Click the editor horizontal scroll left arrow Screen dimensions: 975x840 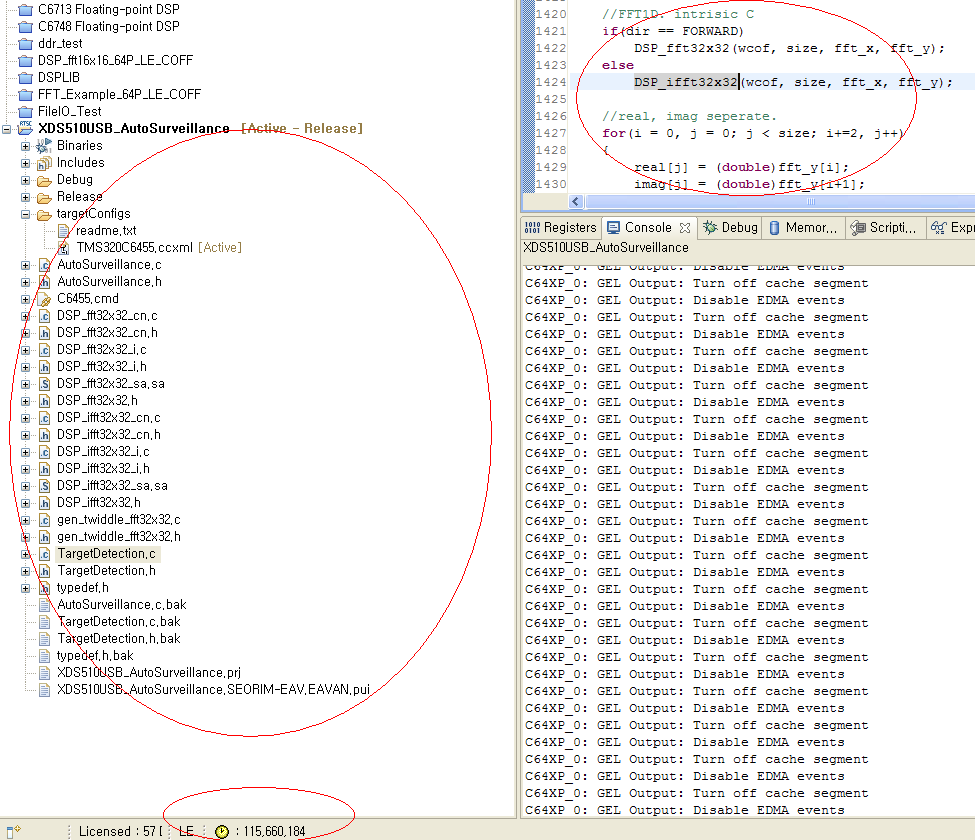pyautogui.click(x=576, y=201)
